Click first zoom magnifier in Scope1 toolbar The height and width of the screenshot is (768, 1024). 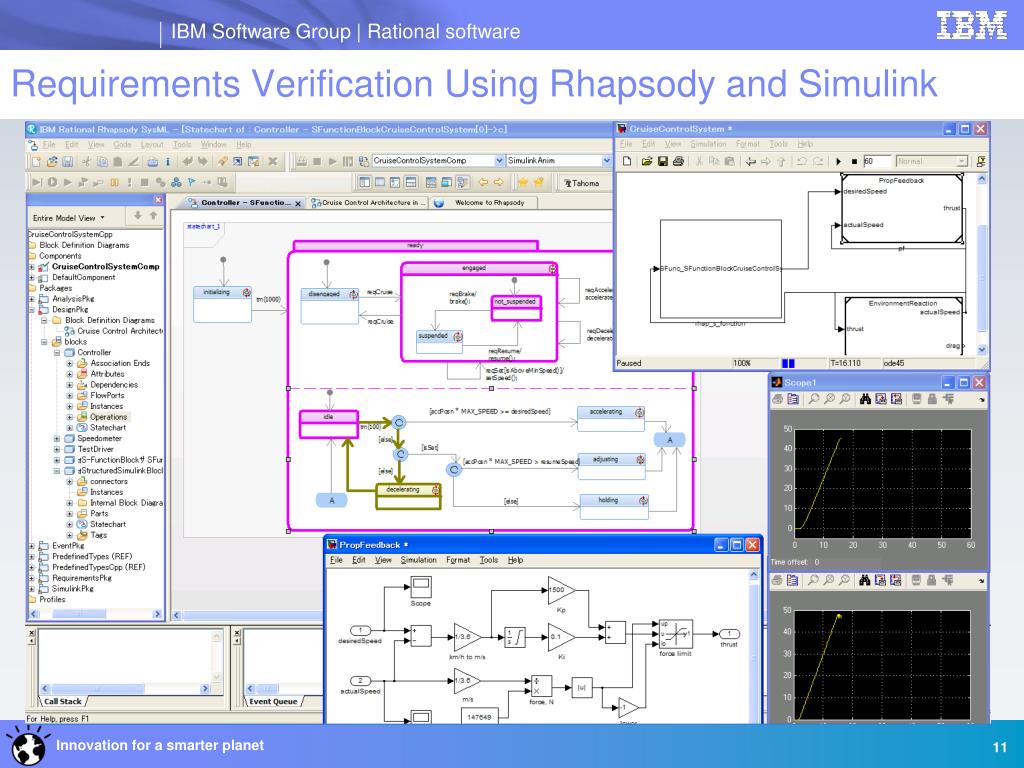click(814, 399)
